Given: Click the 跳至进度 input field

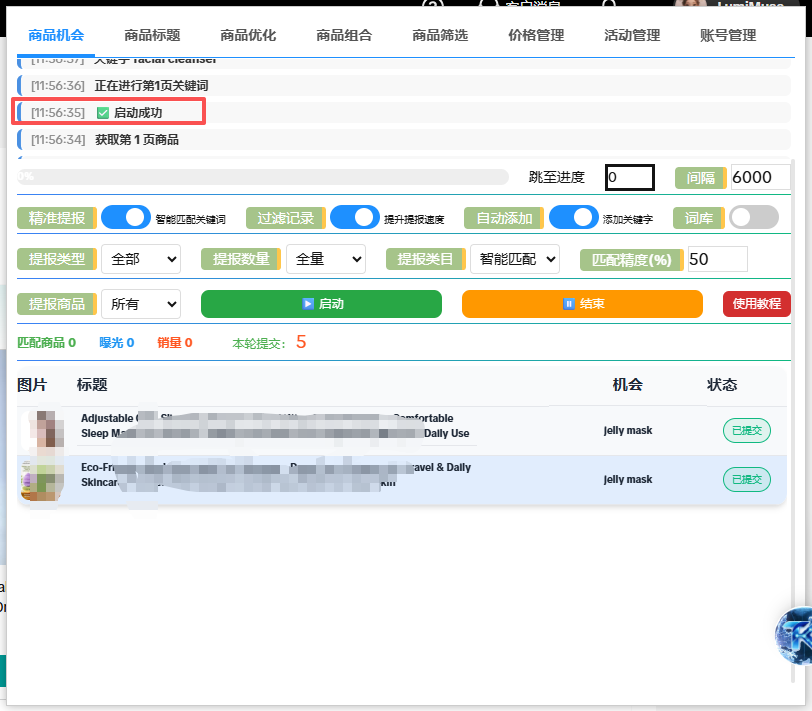Looking at the screenshot, I should pyautogui.click(x=629, y=175).
